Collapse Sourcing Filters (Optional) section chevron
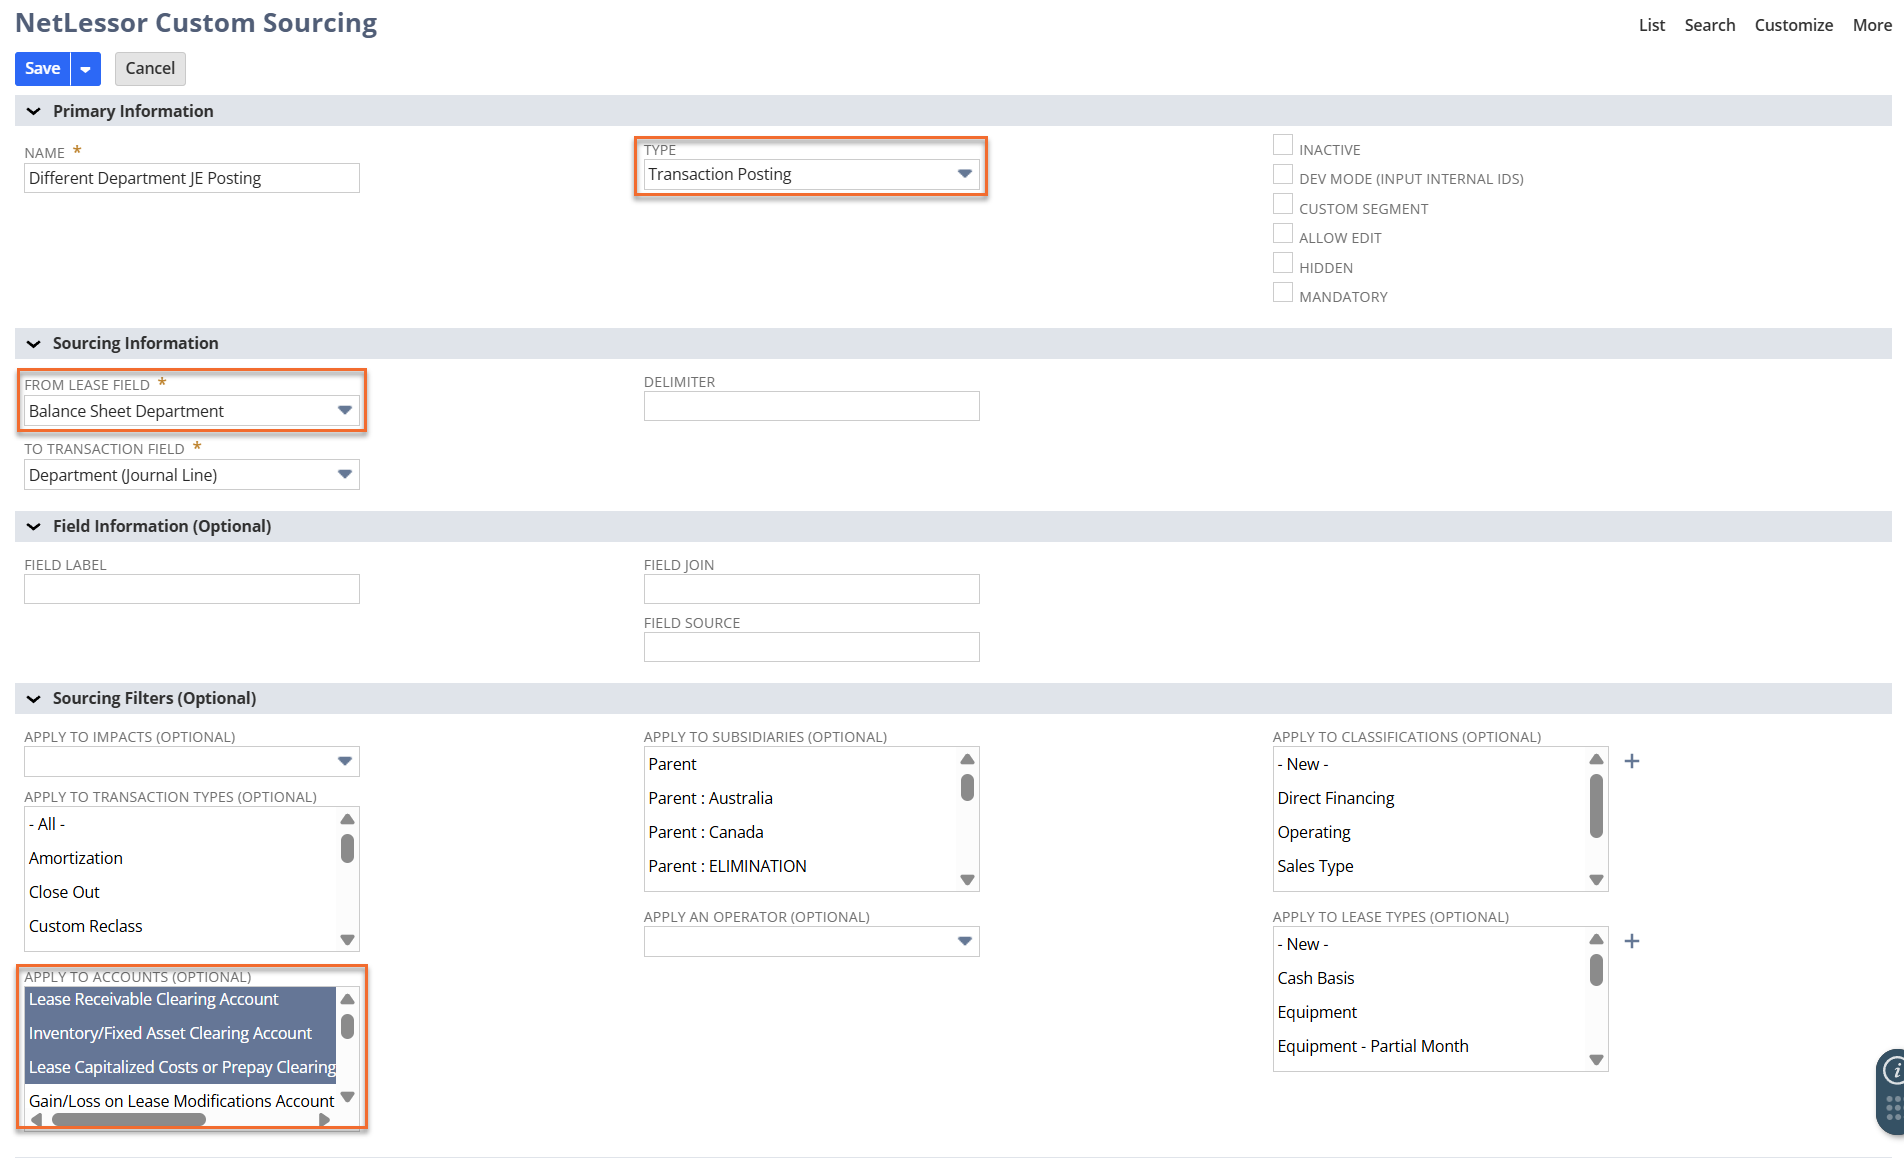 (x=34, y=699)
